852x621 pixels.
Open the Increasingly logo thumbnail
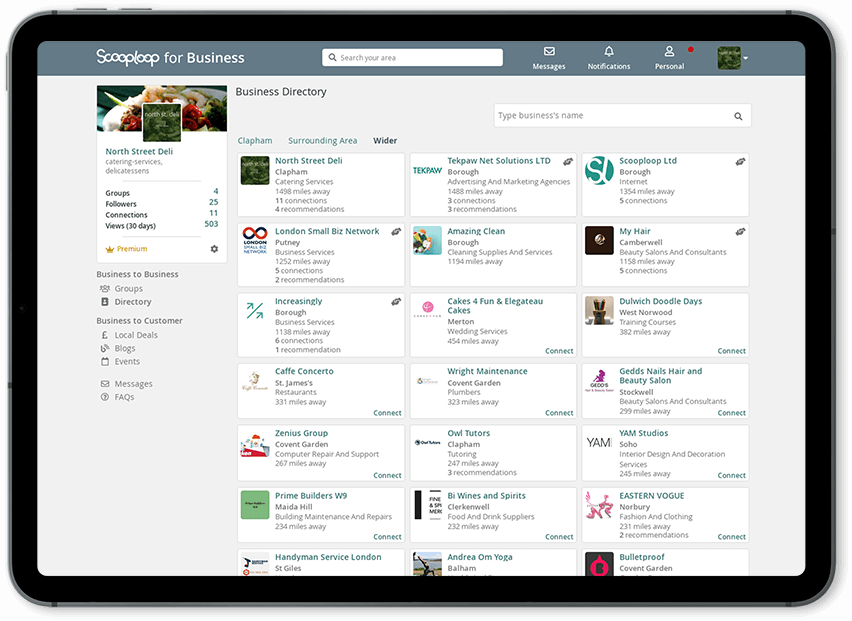pos(255,310)
